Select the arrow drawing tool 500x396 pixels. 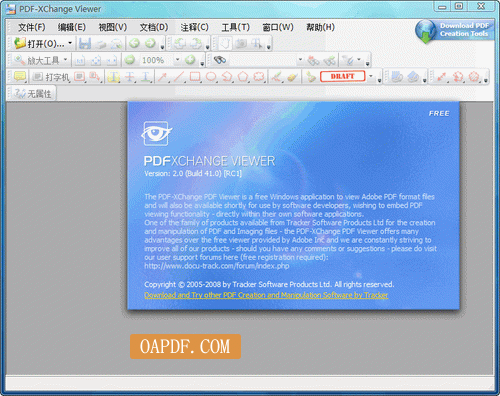pos(163,77)
